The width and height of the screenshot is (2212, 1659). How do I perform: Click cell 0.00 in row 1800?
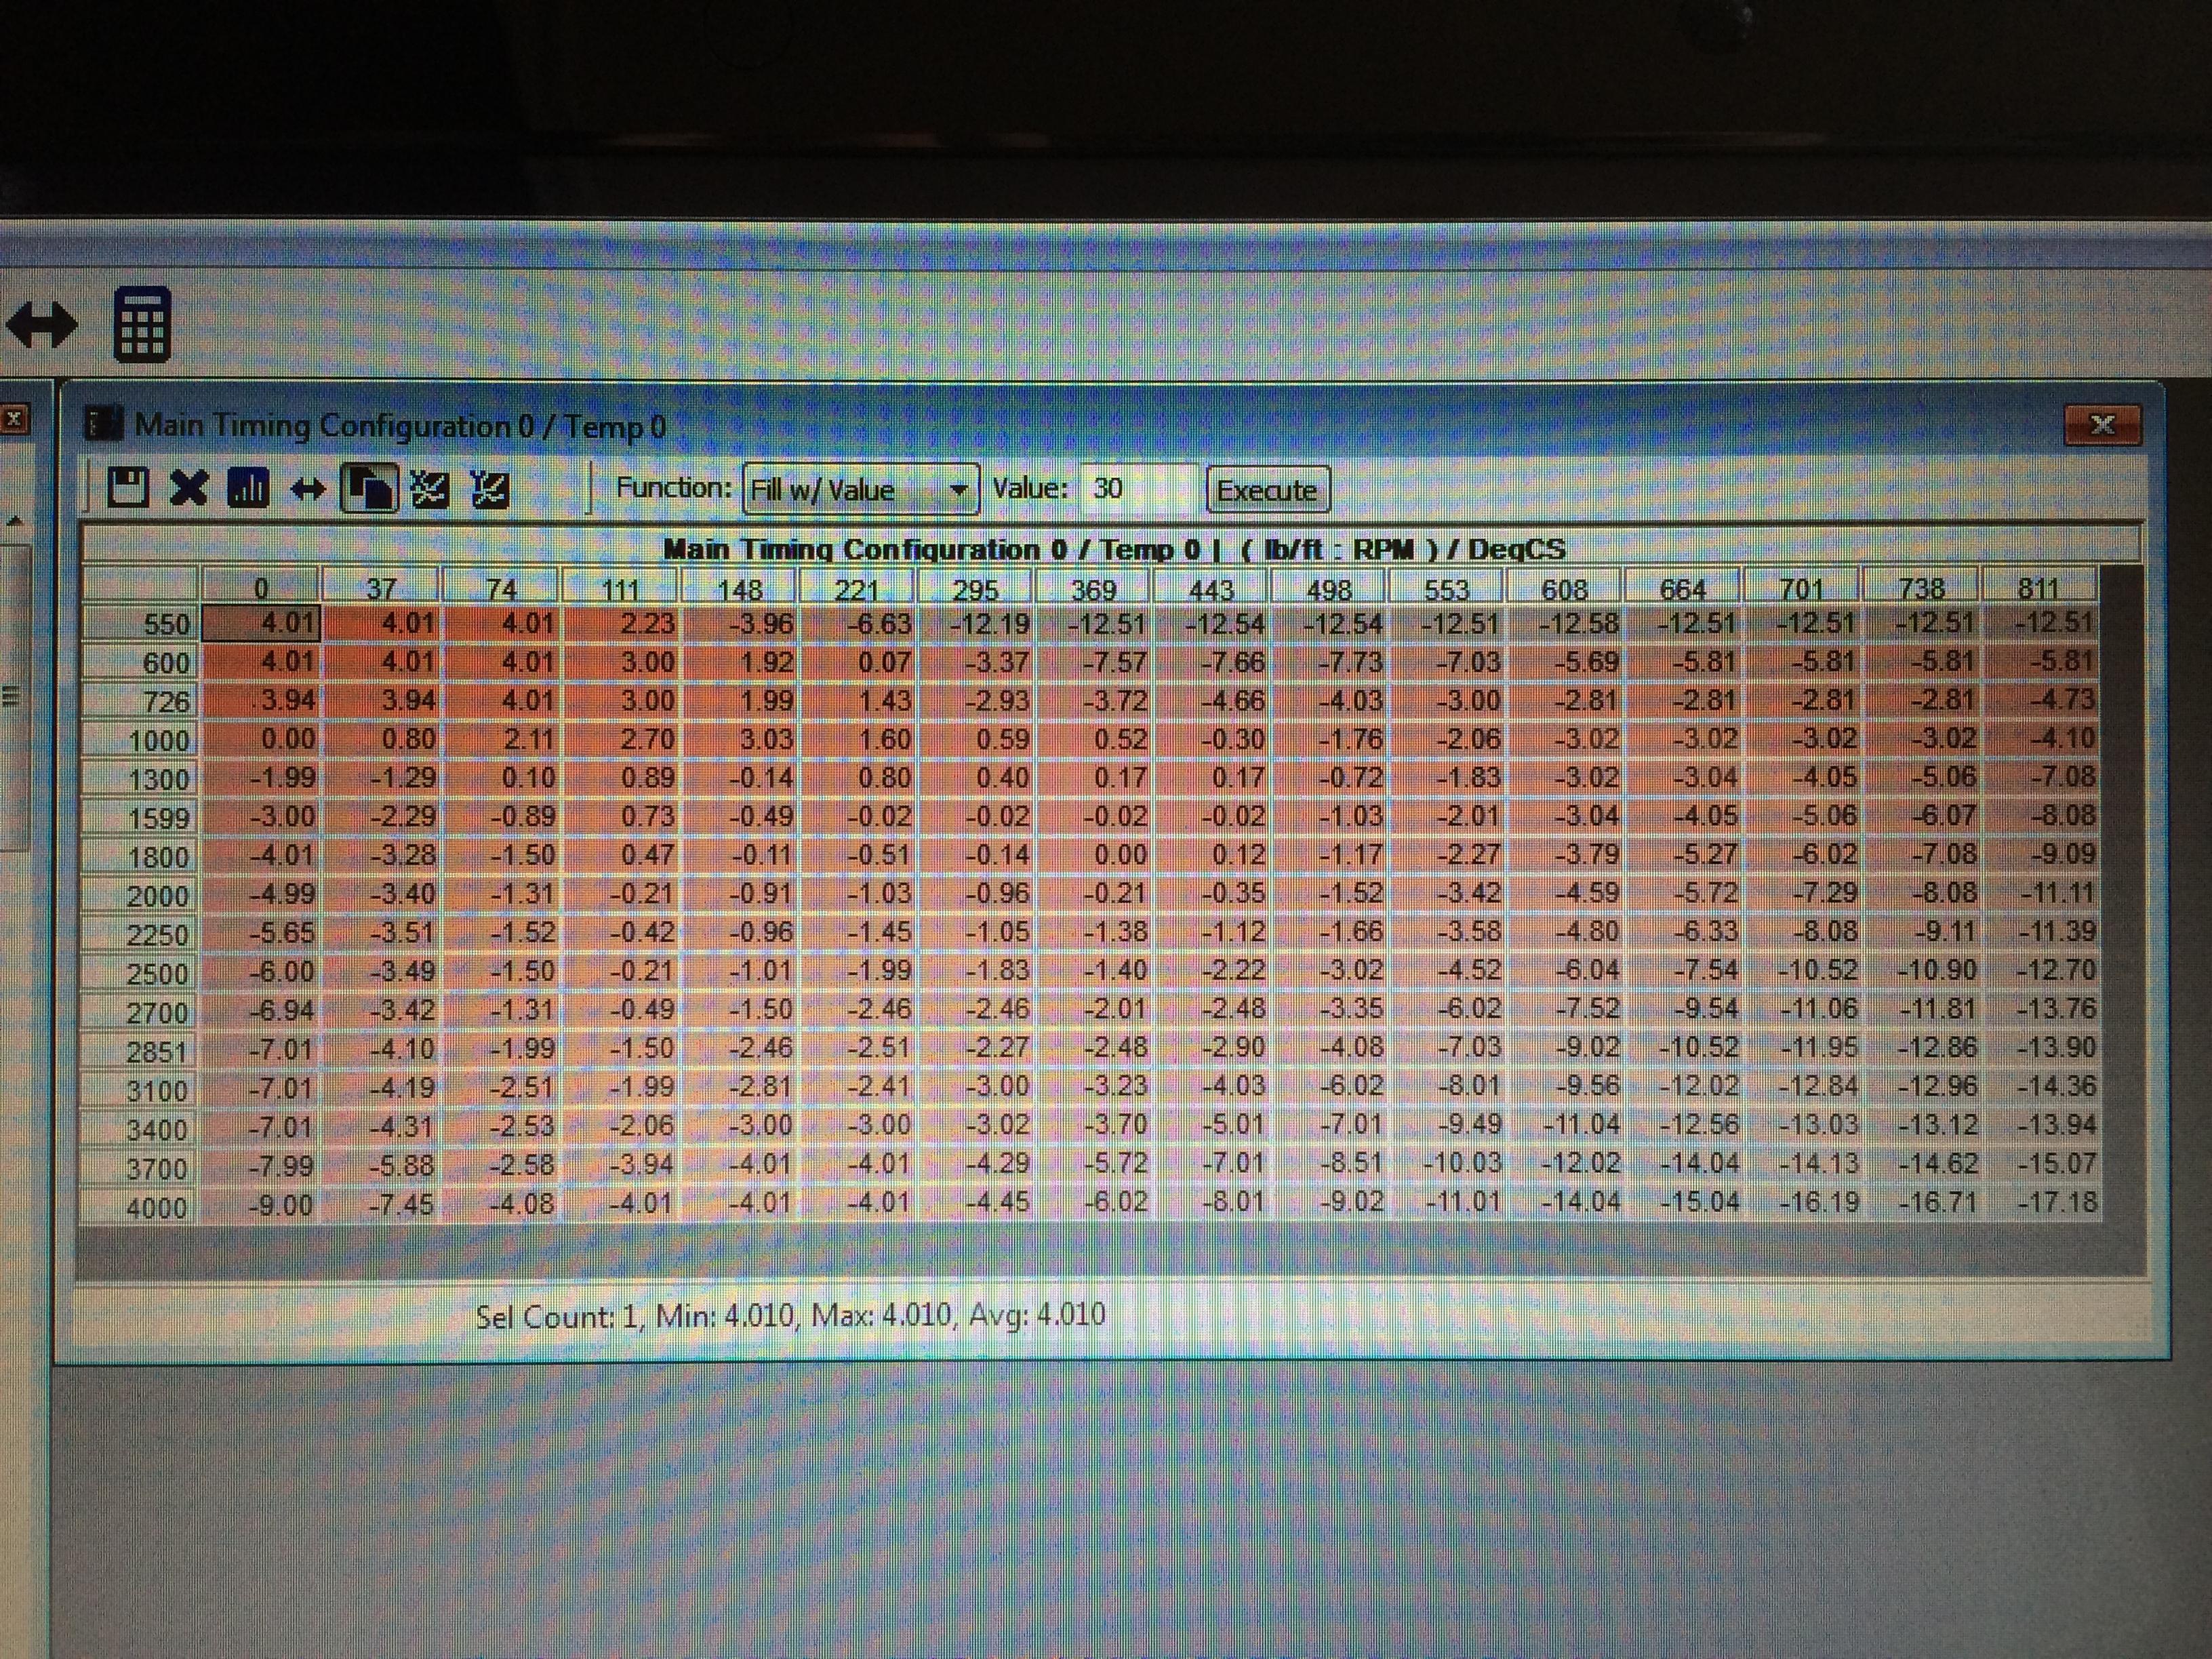[1094, 855]
